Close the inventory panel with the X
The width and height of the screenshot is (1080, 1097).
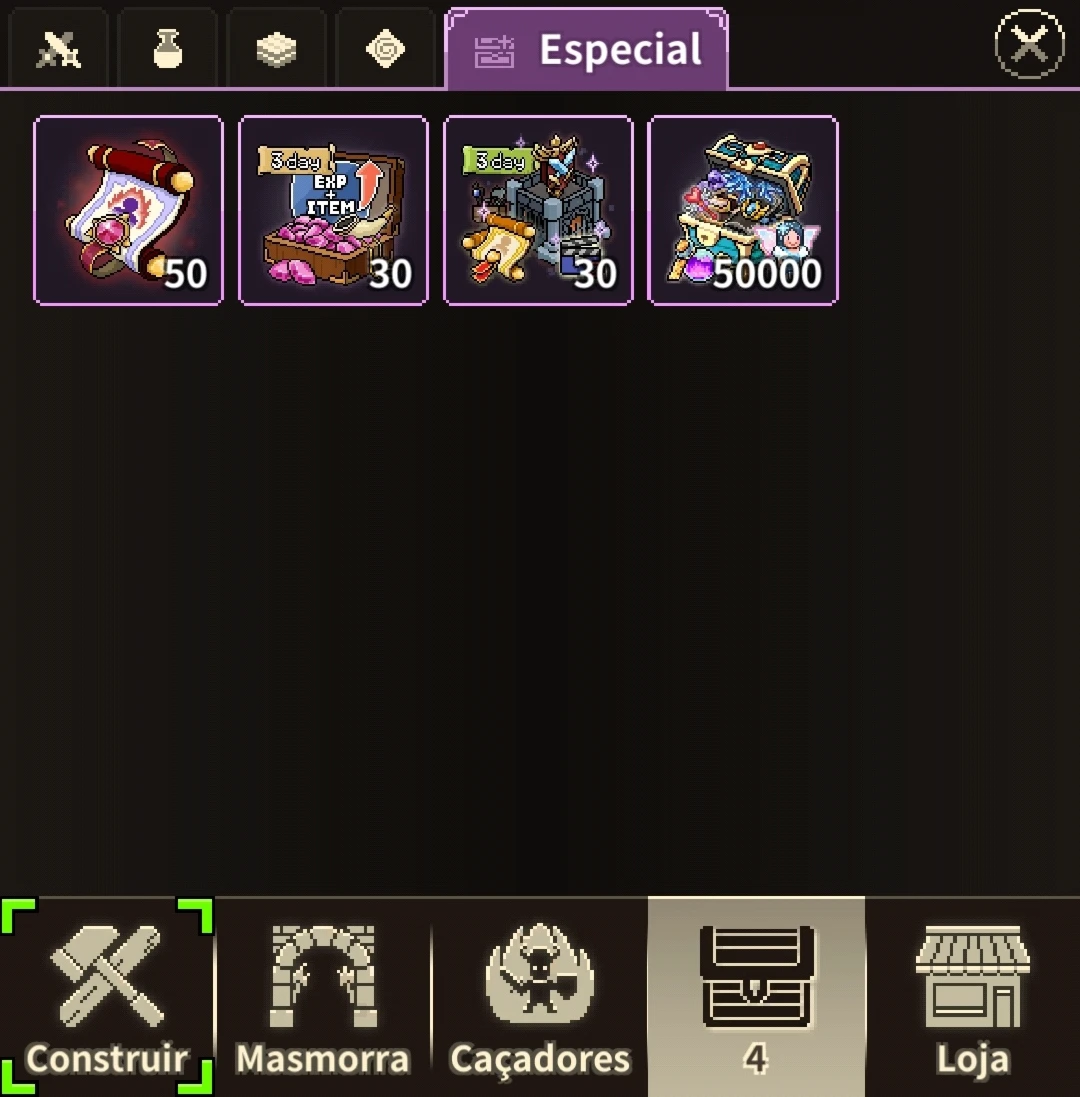pos(1029,44)
